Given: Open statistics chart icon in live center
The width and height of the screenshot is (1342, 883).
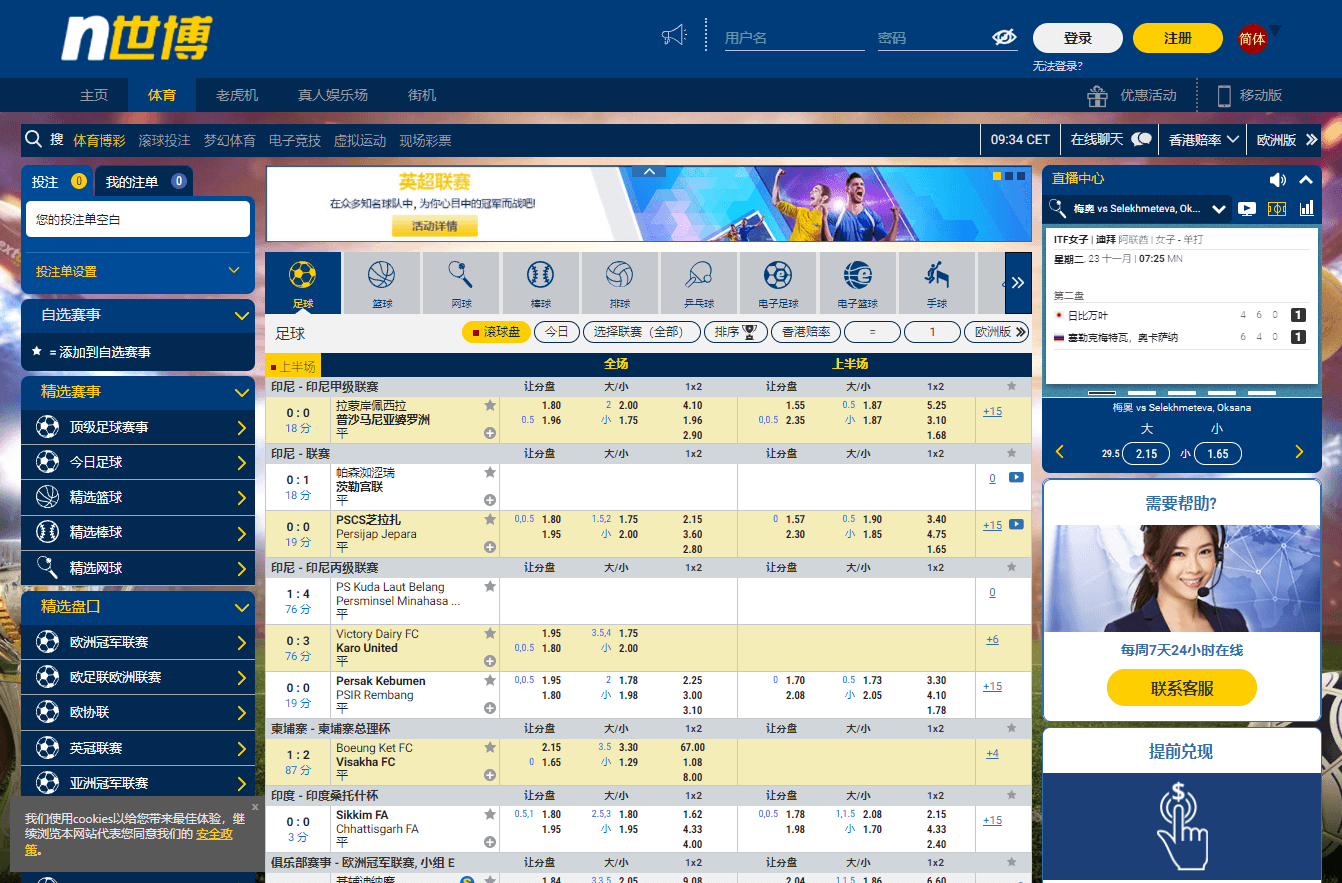Looking at the screenshot, I should [x=1306, y=209].
